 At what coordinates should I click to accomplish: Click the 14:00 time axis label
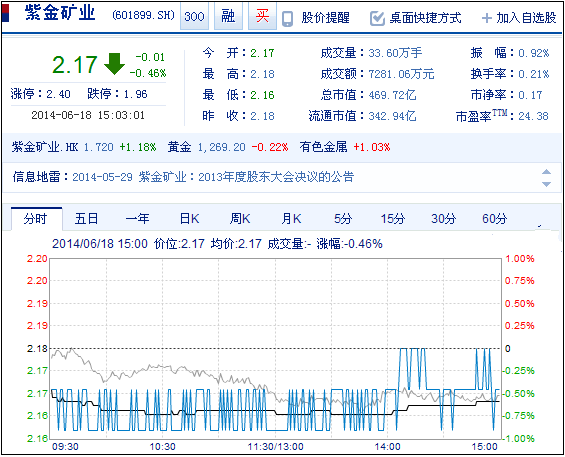click(x=387, y=447)
